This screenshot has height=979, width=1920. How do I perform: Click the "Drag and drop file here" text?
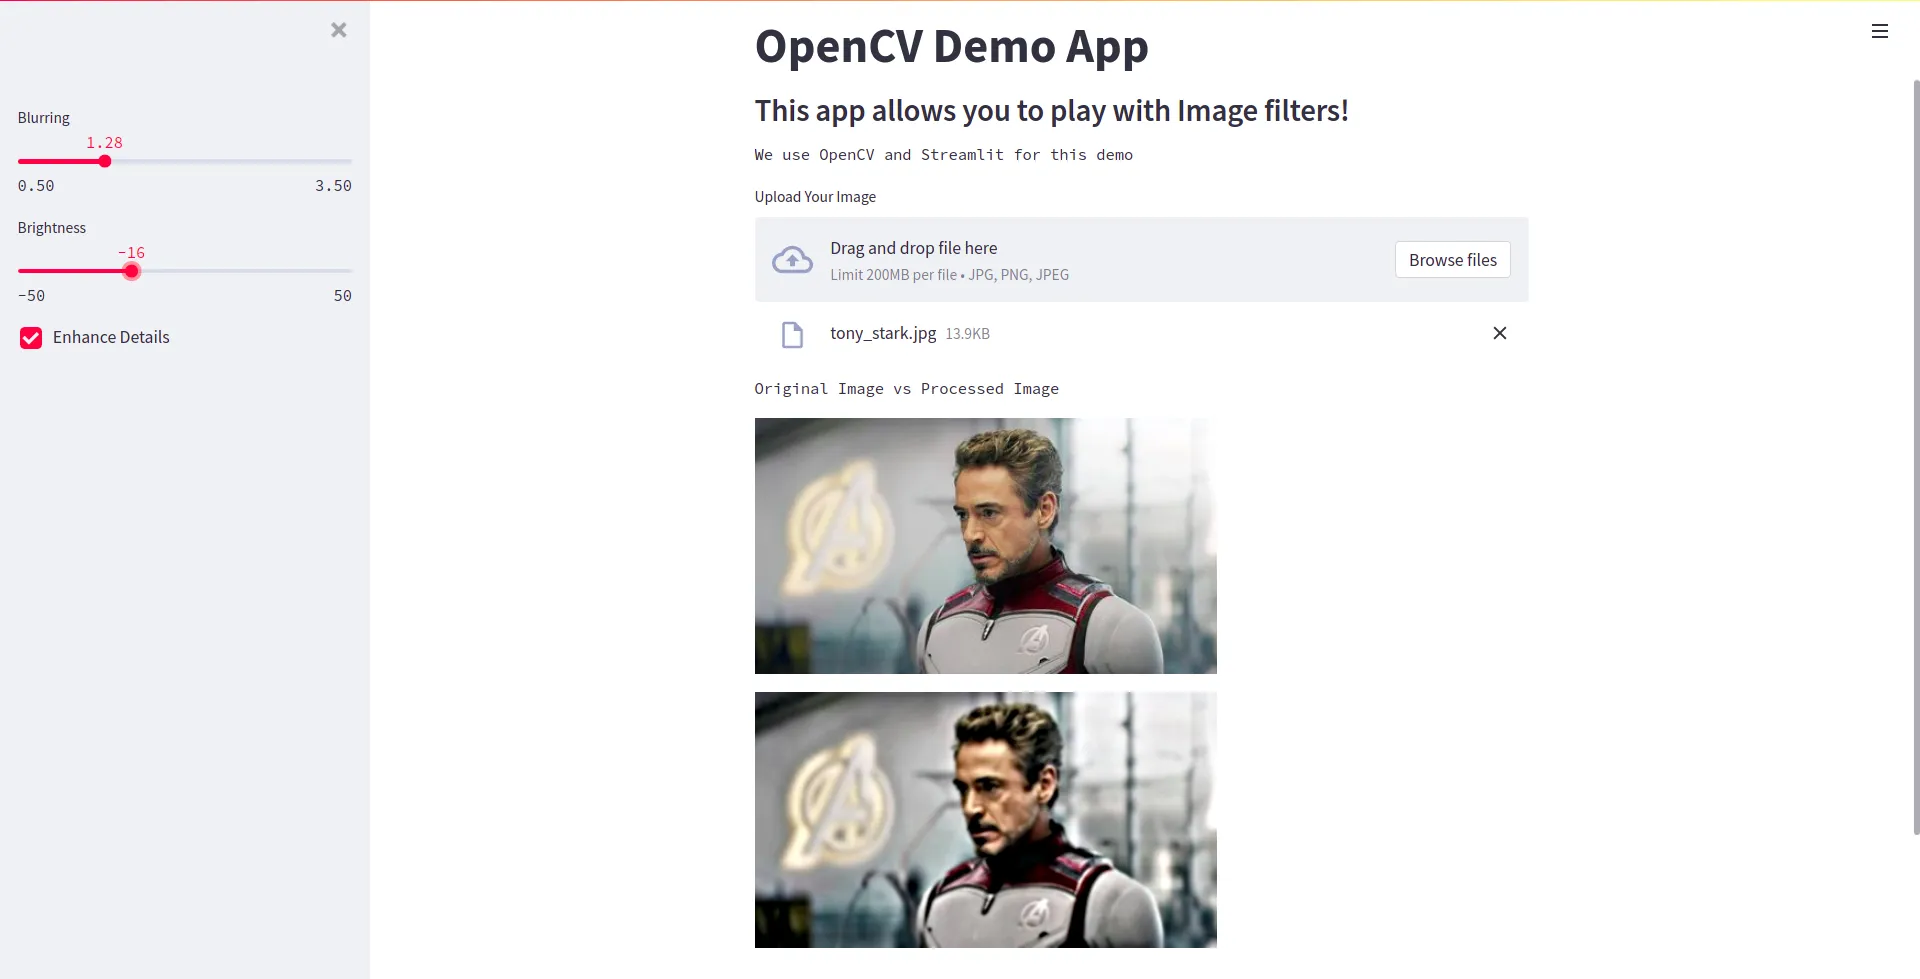click(x=913, y=248)
